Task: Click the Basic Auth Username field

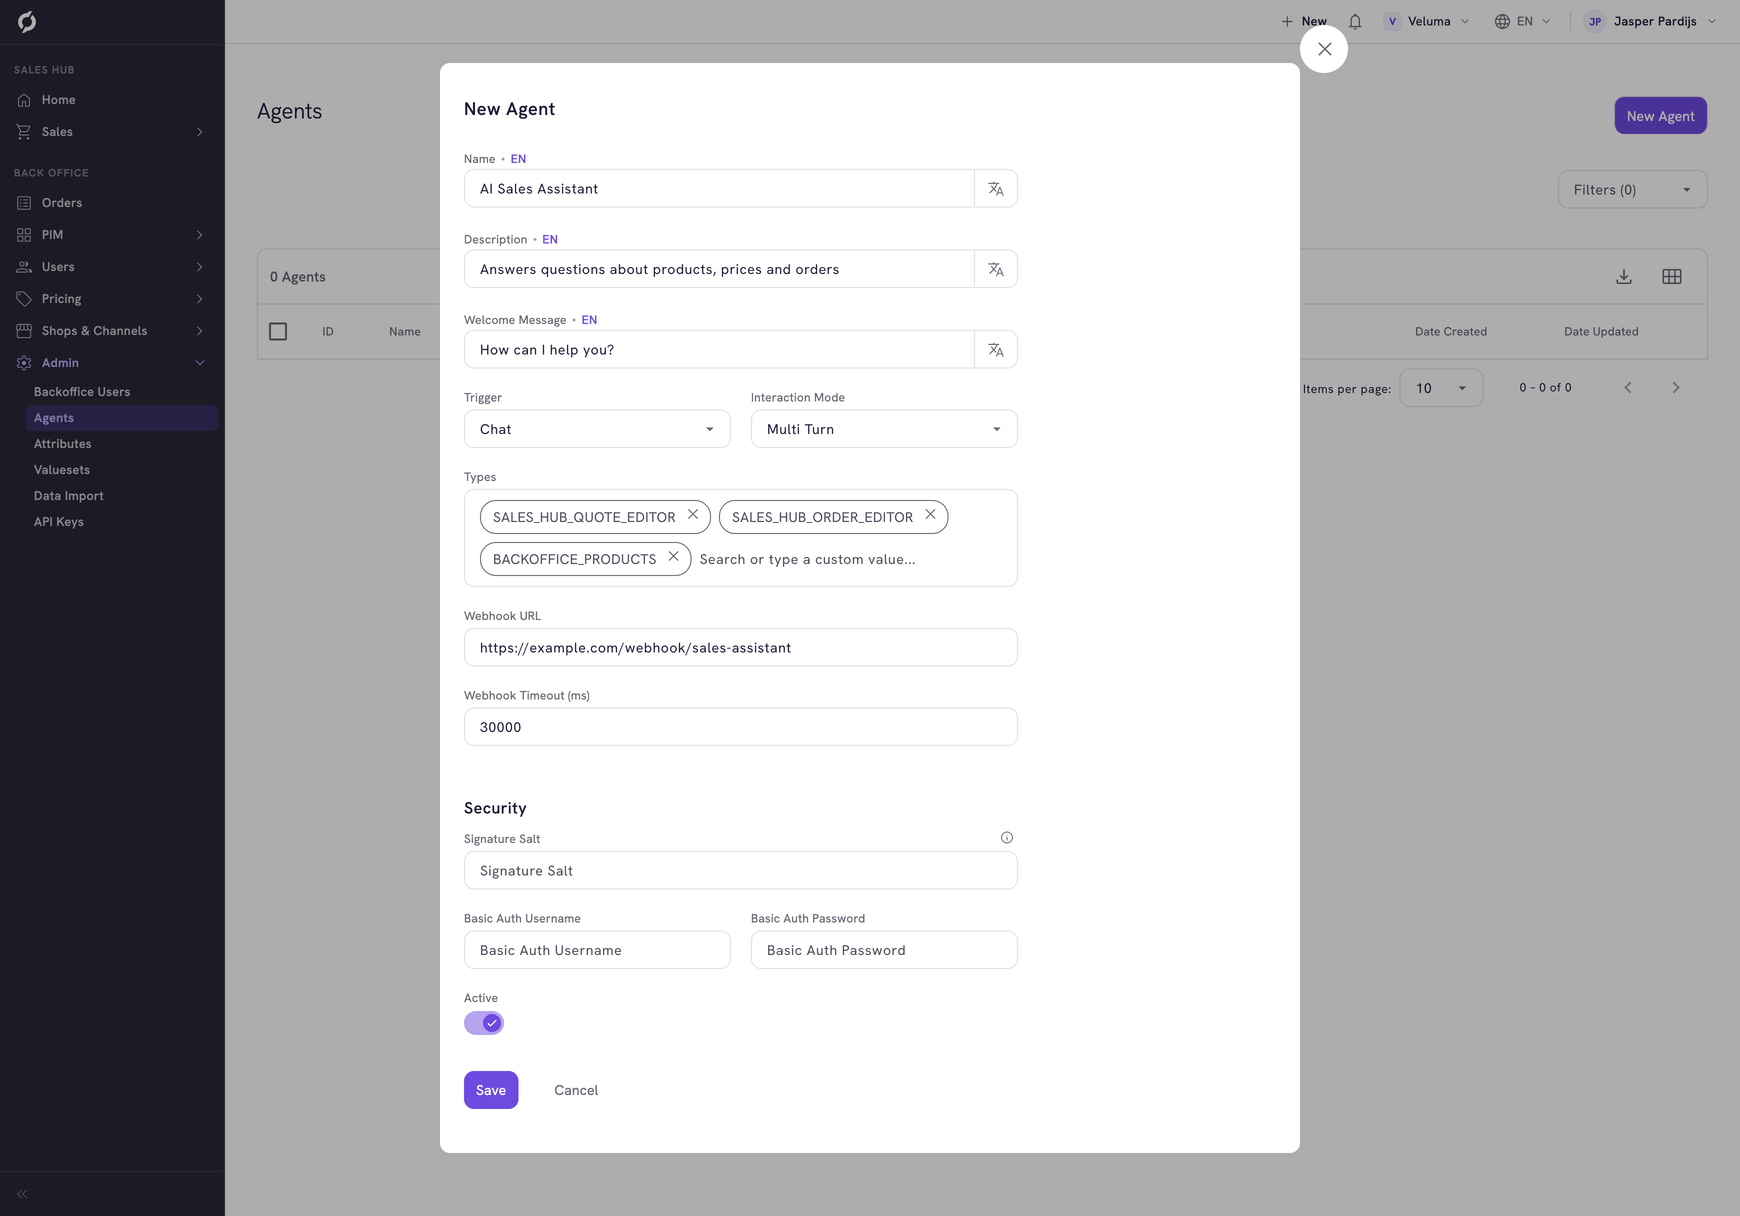Action: point(597,950)
